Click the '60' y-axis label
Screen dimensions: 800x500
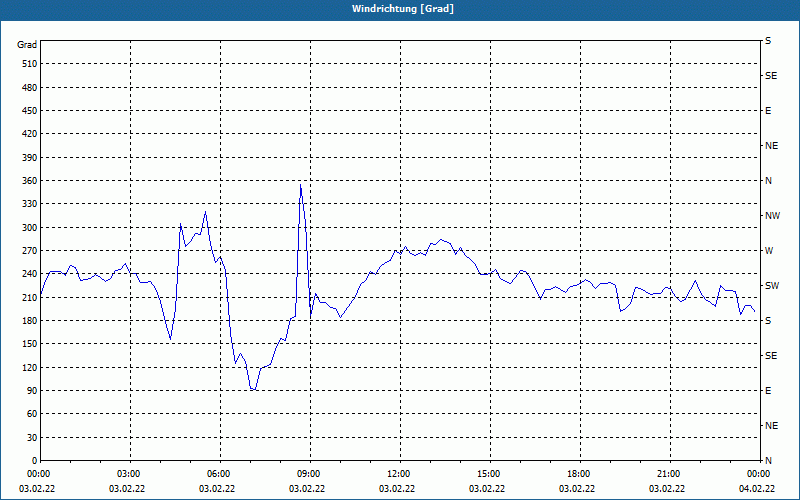coord(32,414)
